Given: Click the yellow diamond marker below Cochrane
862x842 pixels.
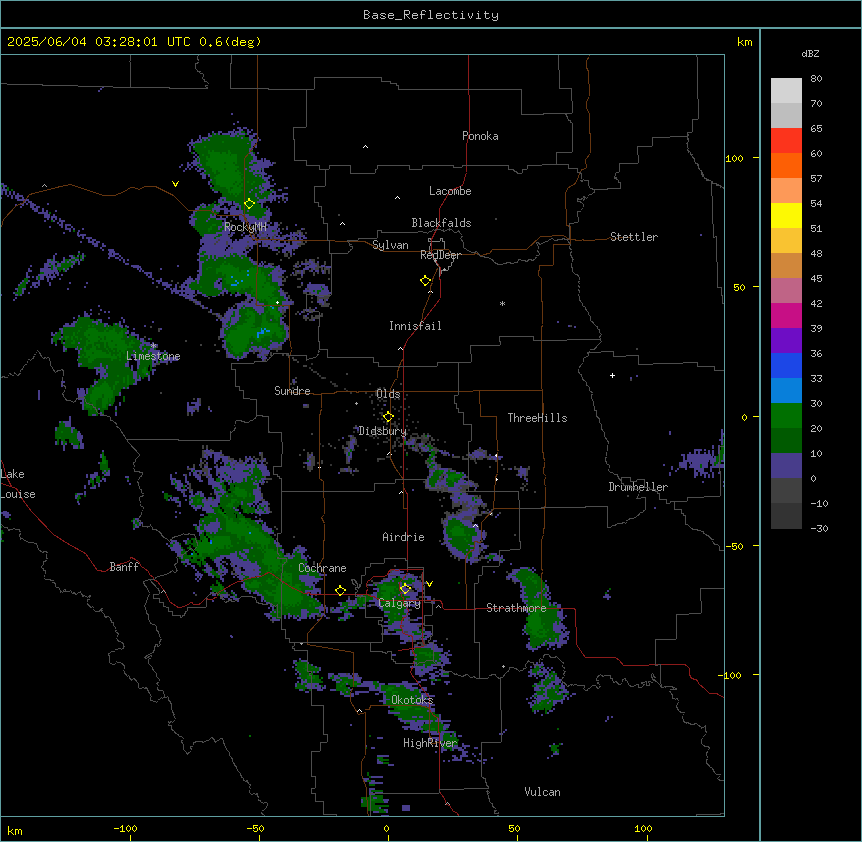Looking at the screenshot, I should click(x=340, y=591).
